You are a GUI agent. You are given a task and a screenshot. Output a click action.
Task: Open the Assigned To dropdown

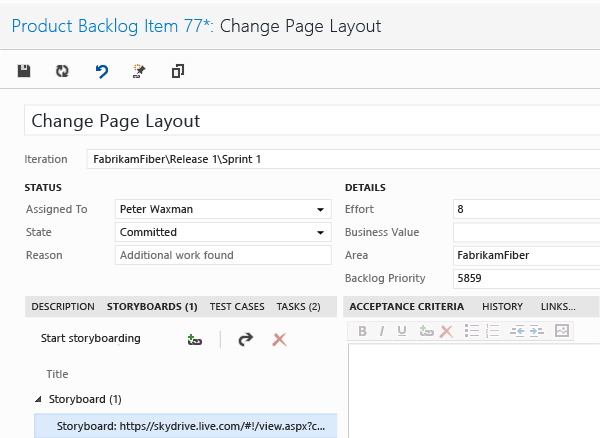[x=321, y=210]
